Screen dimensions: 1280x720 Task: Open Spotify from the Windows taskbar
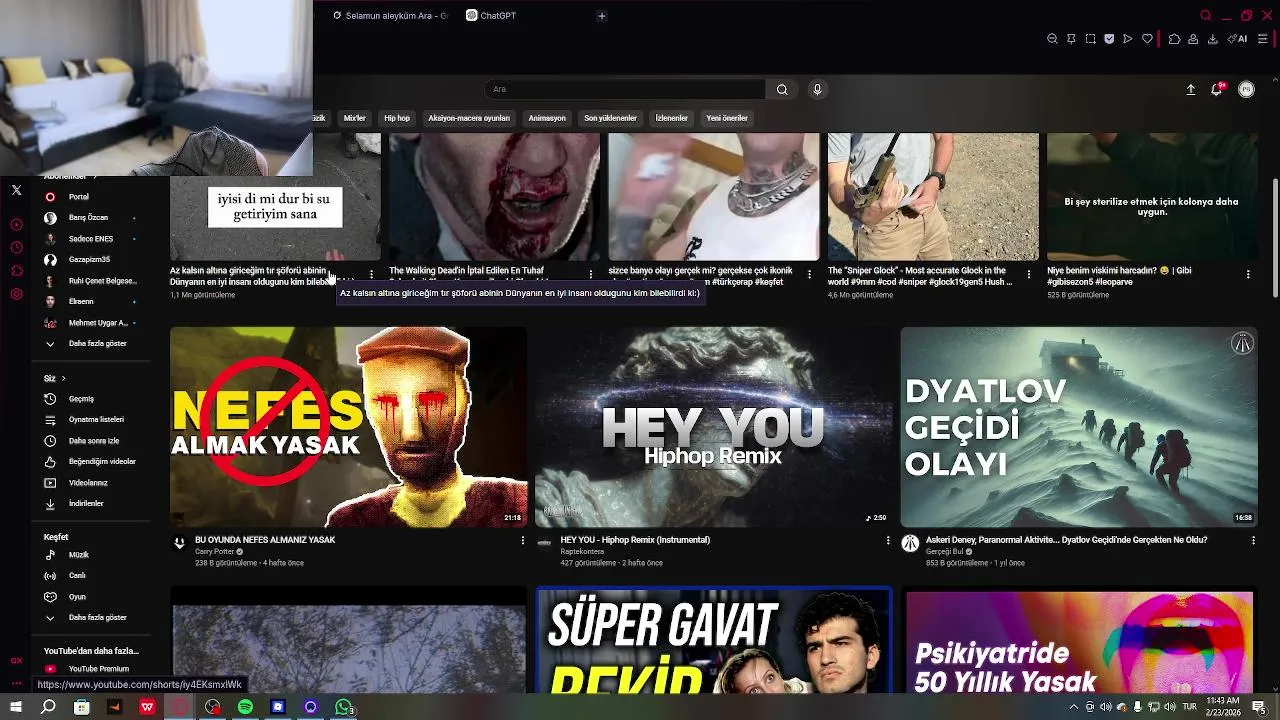[245, 707]
